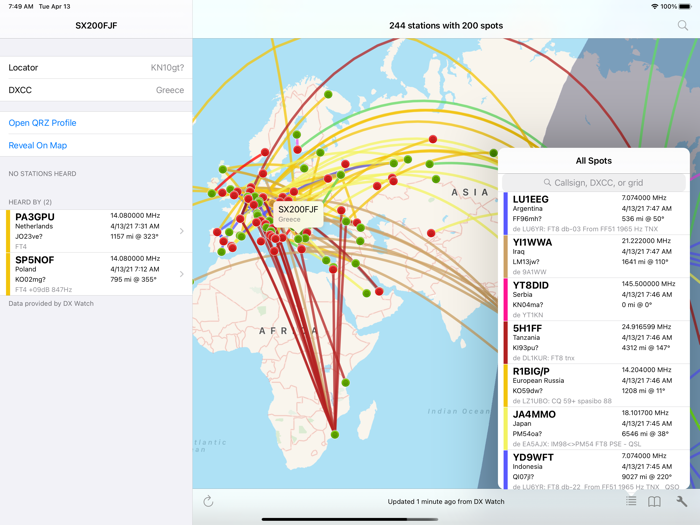The height and width of the screenshot is (525, 700).
Task: Tap the battery indicator in status bar
Action: [685, 6]
